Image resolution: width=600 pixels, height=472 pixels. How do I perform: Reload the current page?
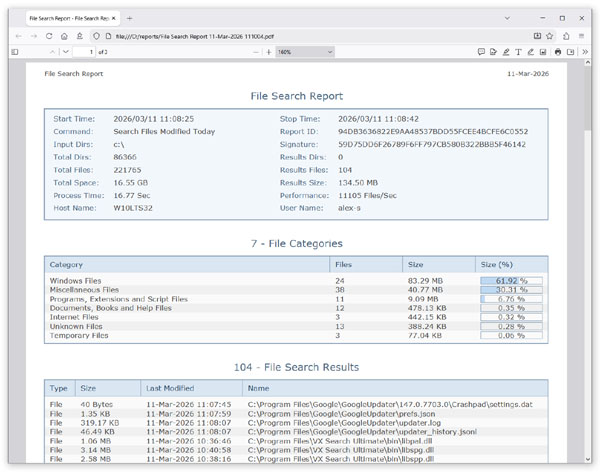[49, 36]
